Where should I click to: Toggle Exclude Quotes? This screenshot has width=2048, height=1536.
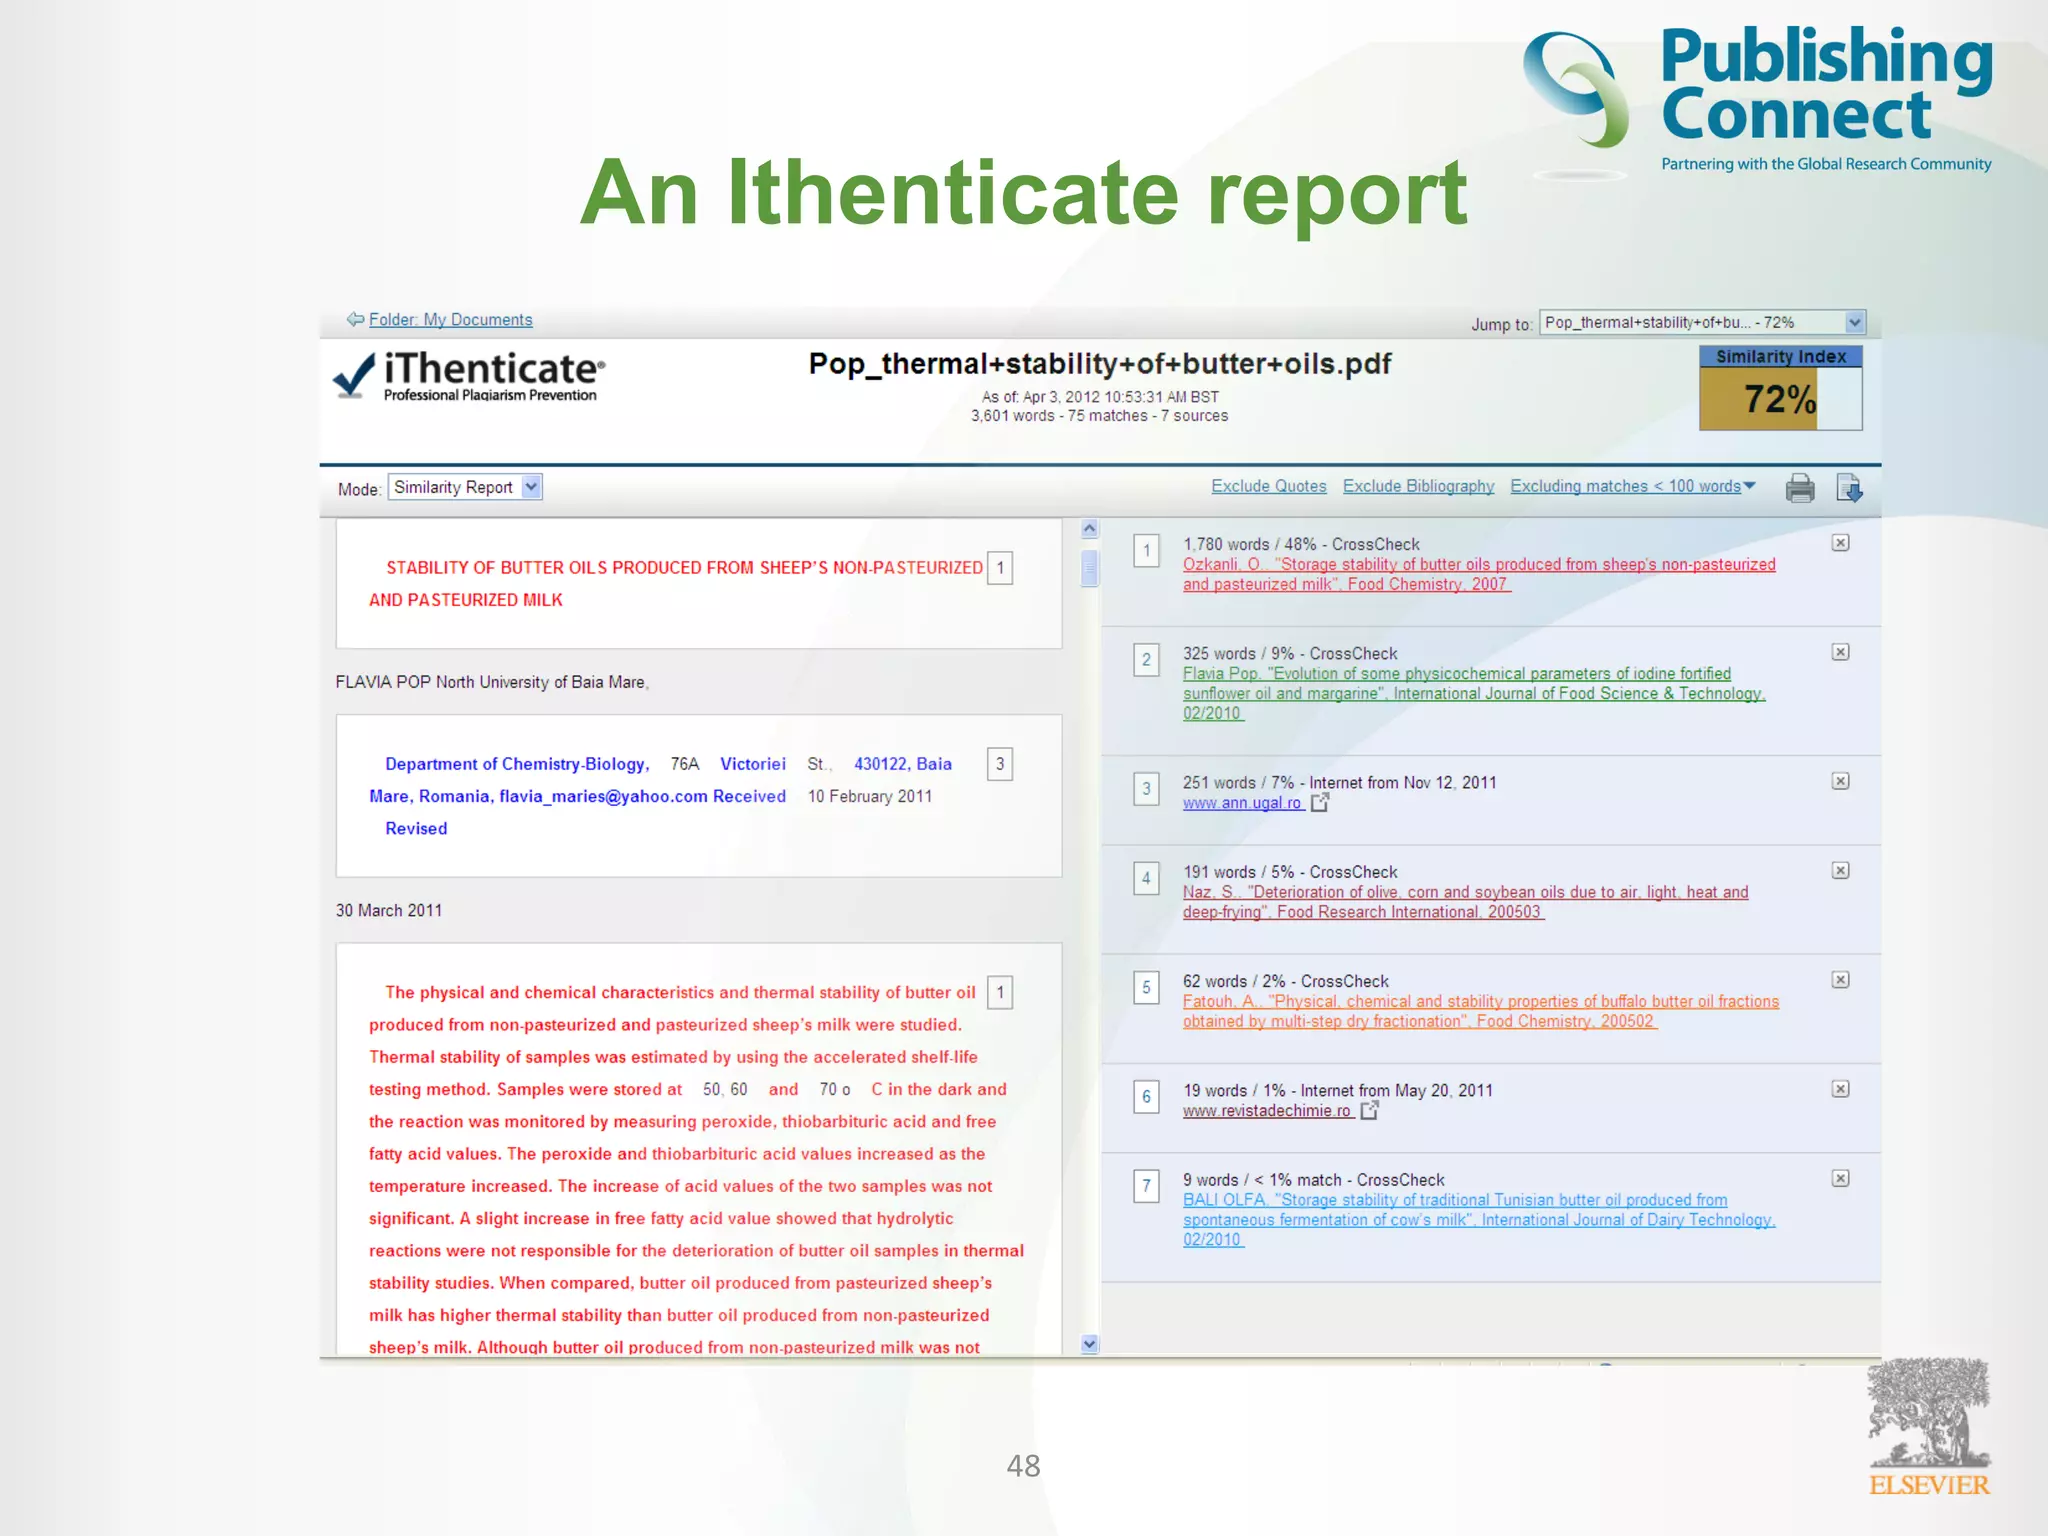pos(1268,486)
